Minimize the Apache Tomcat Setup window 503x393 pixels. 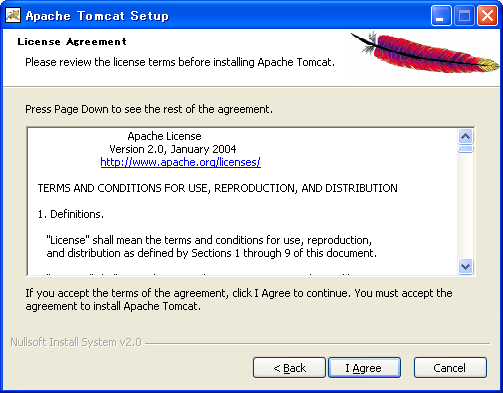coord(441,15)
